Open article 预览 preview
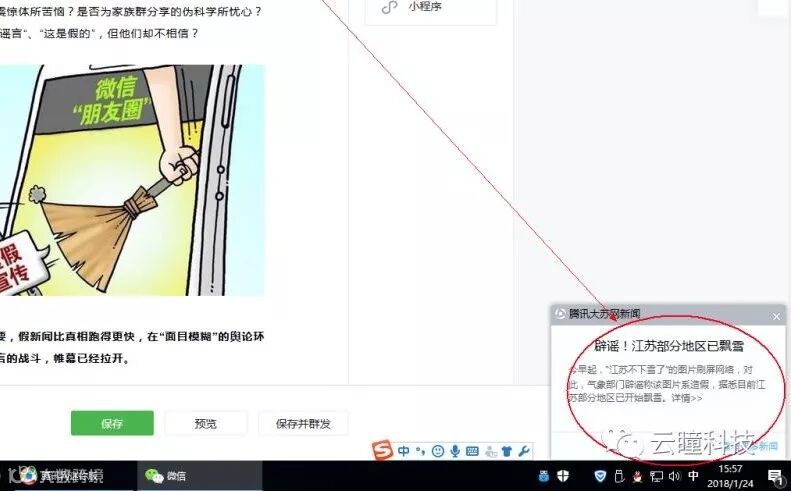Image resolution: width=791 pixels, height=491 pixels. pos(206,423)
